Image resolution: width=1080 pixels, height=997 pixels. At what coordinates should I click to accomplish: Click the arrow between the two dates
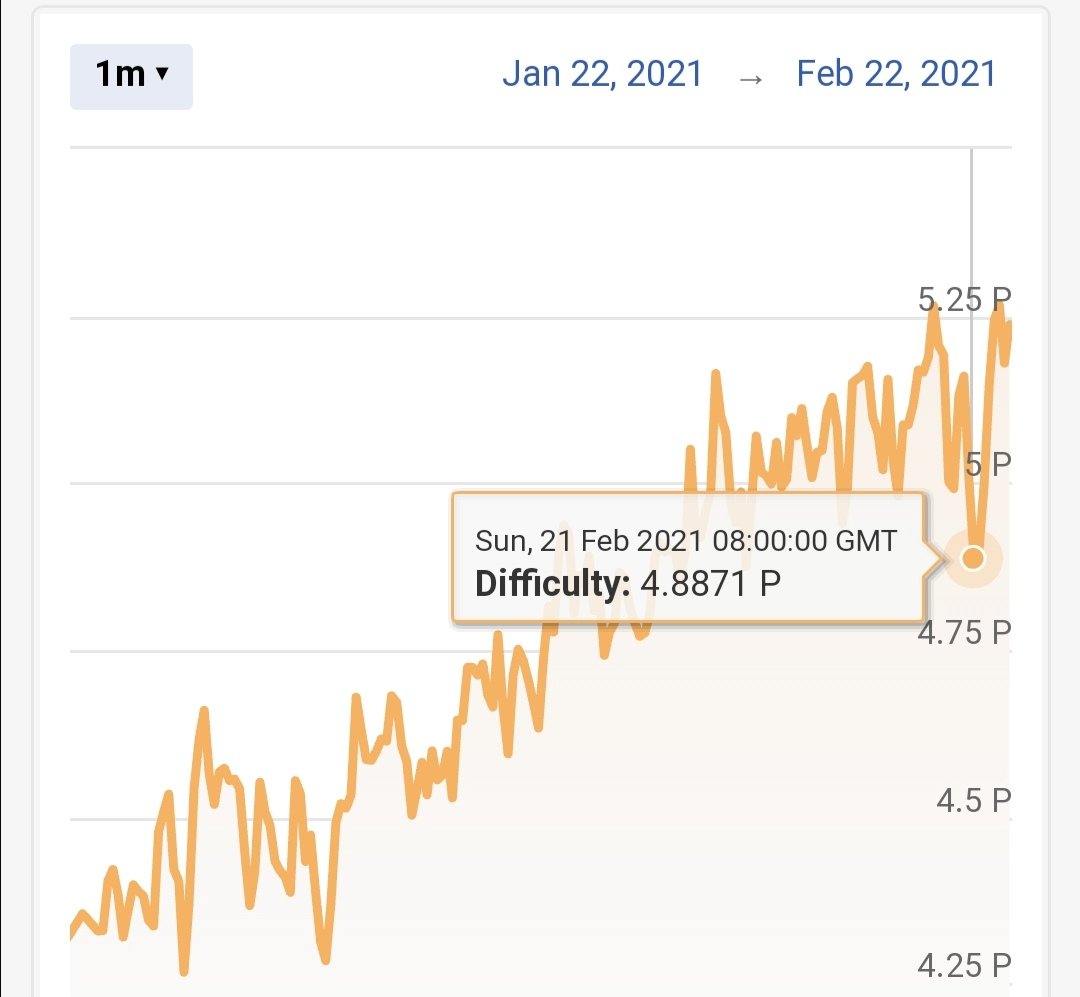750,79
